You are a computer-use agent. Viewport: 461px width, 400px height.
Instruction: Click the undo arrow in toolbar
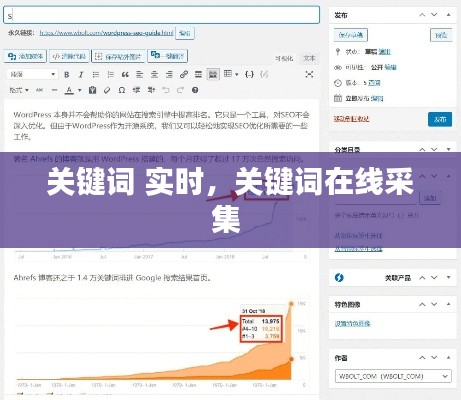point(166,90)
